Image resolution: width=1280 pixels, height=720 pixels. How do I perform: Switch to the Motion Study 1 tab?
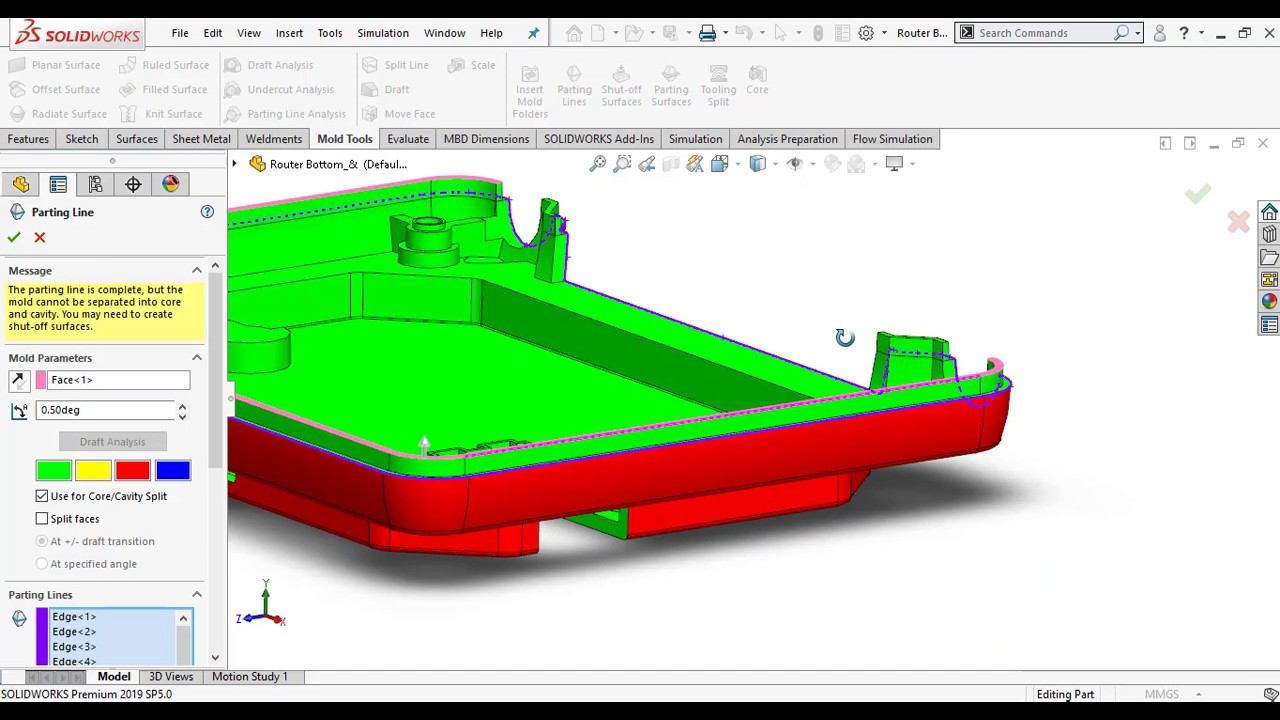pyautogui.click(x=250, y=677)
